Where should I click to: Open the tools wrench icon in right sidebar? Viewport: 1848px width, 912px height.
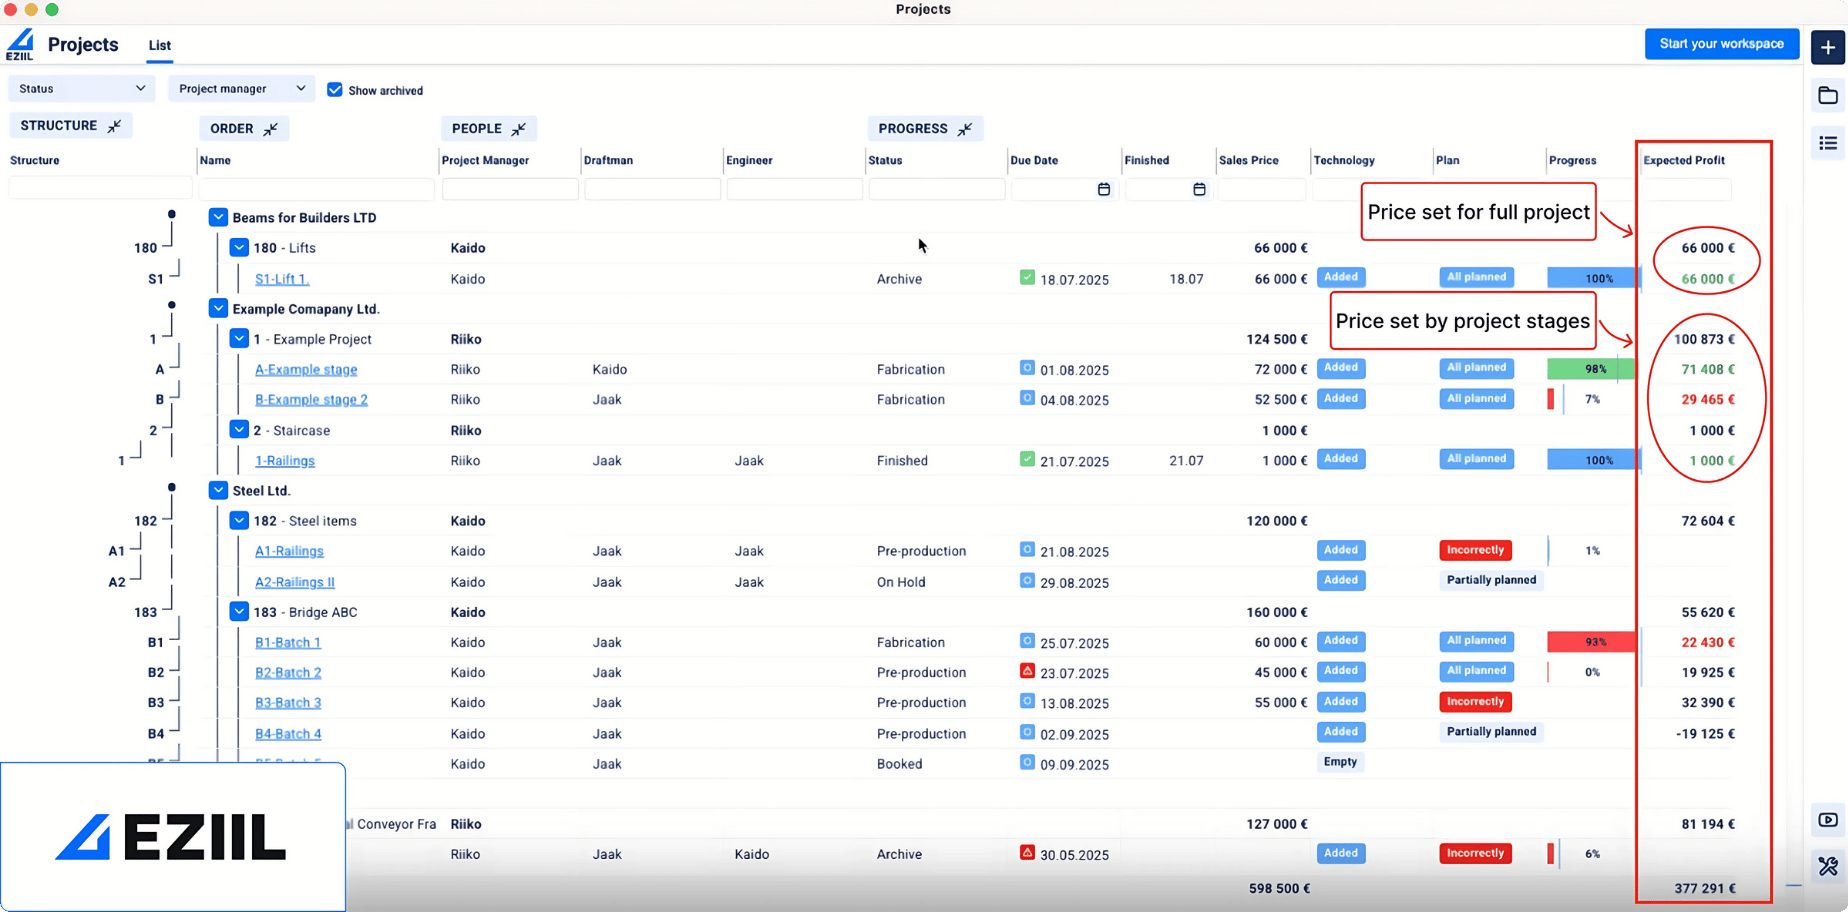(1827, 867)
